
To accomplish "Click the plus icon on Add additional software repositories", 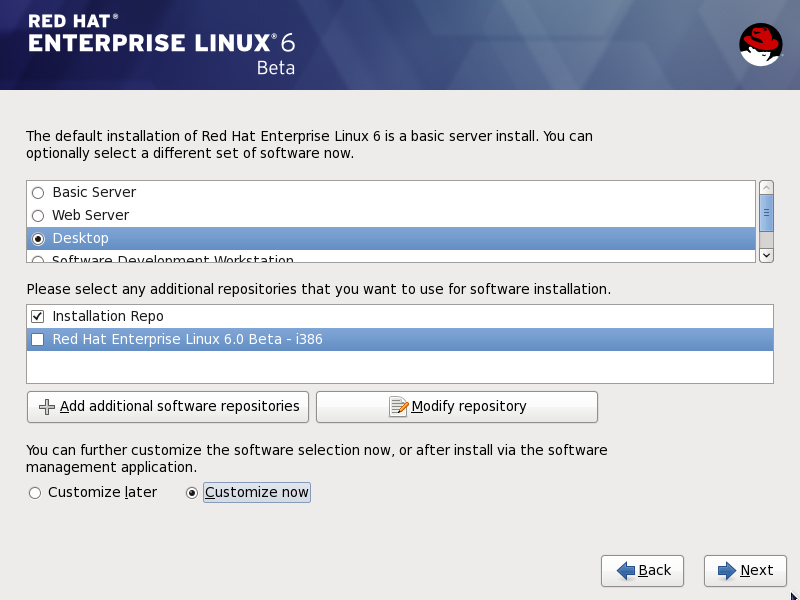I will click(46, 407).
